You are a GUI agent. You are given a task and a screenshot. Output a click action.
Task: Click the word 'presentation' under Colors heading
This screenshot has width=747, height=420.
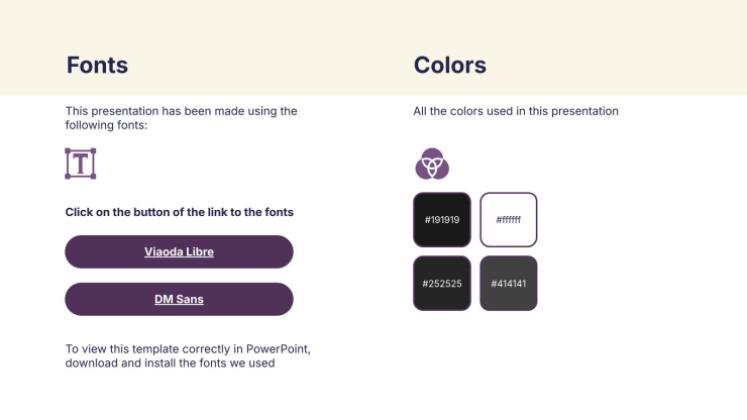tap(586, 111)
